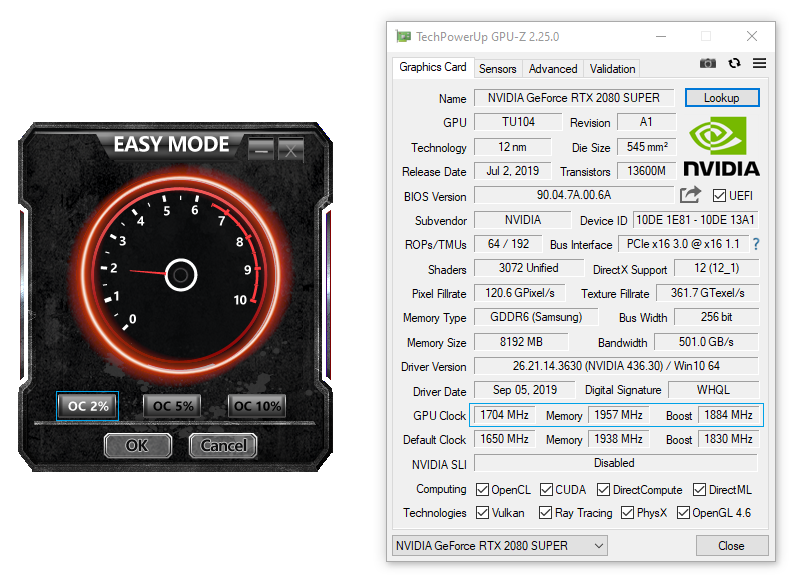The width and height of the screenshot is (789, 581).
Task: Click the BIOS Version field
Action: [x=574, y=195]
